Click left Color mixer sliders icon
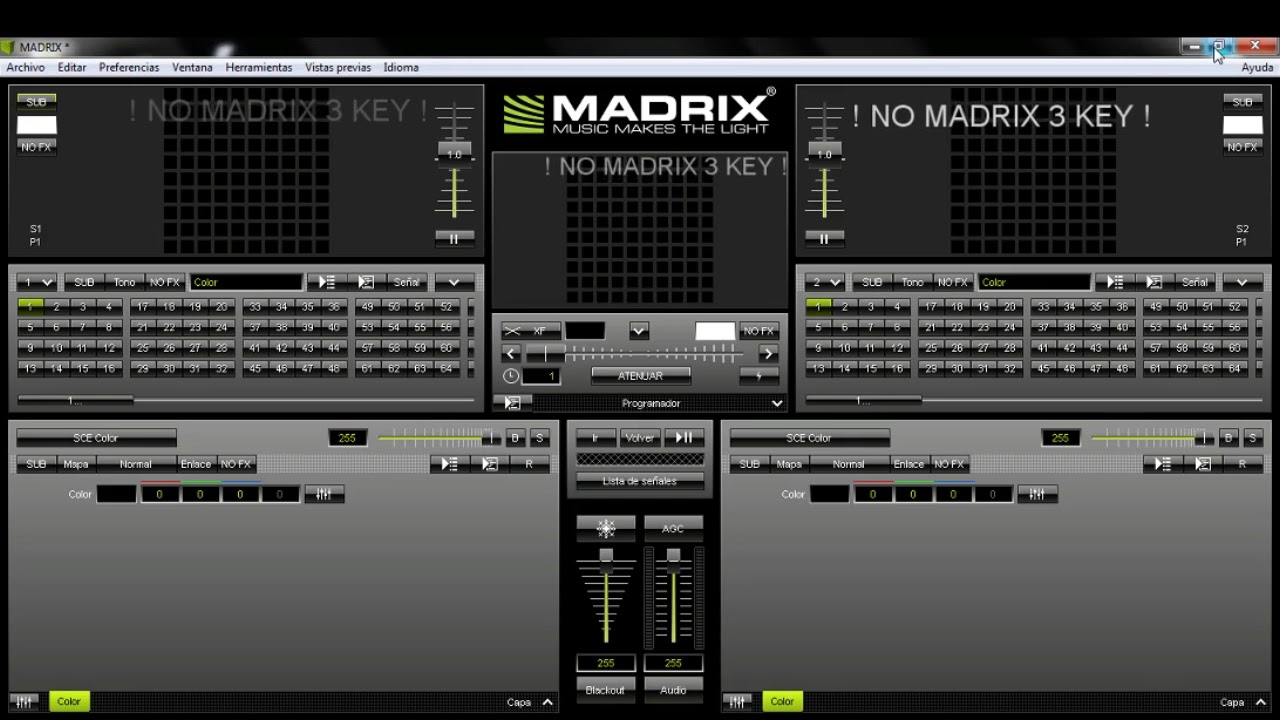Image resolution: width=1280 pixels, height=720 pixels. pos(324,494)
